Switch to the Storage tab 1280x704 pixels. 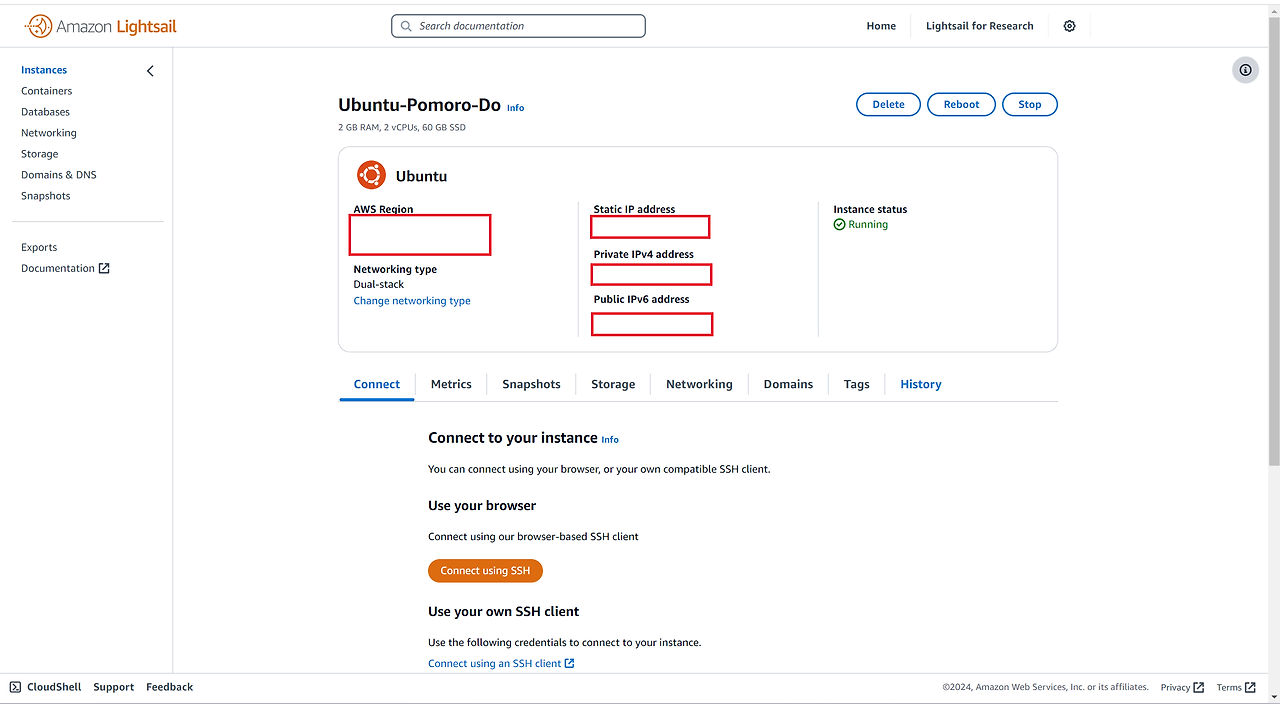[613, 384]
